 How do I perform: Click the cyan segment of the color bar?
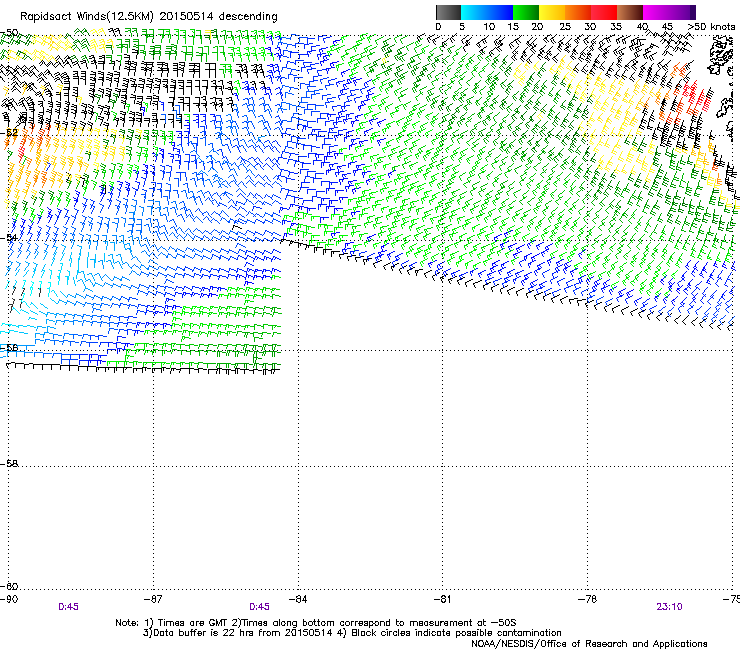[474, 12]
